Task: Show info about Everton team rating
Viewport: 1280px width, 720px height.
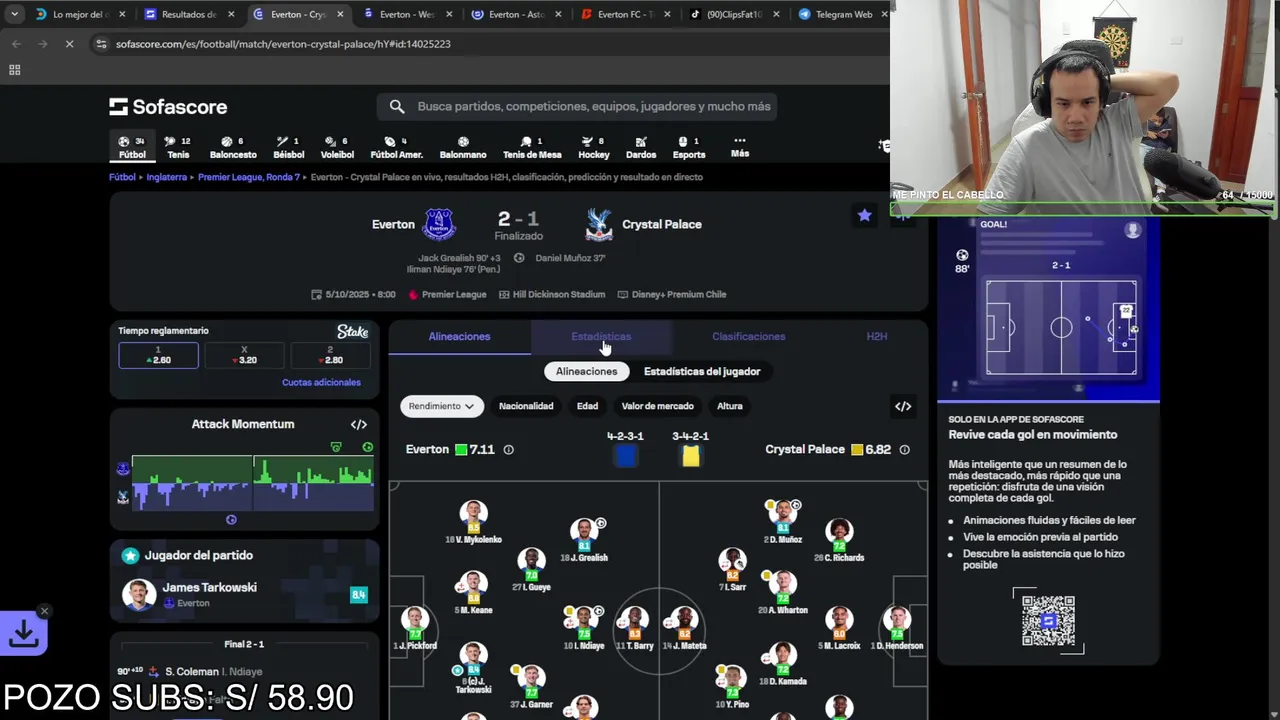Action: click(508, 450)
